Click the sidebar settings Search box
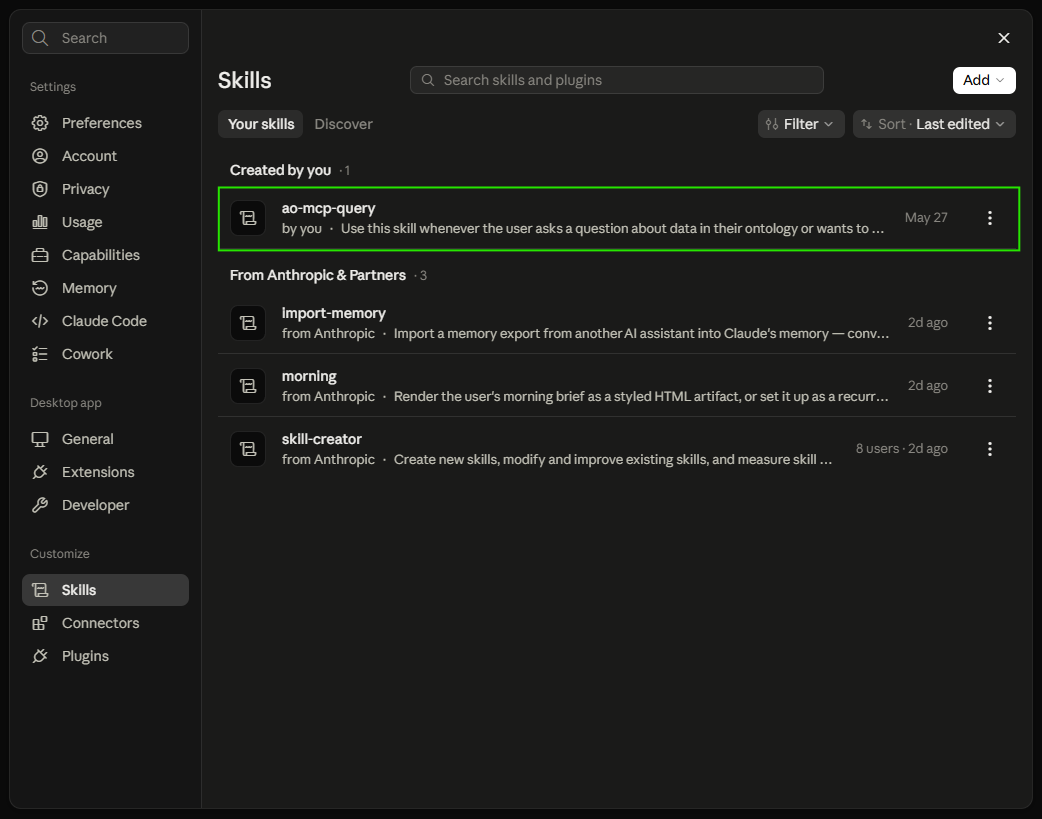Viewport: 1042px width, 819px height. pyautogui.click(x=105, y=38)
